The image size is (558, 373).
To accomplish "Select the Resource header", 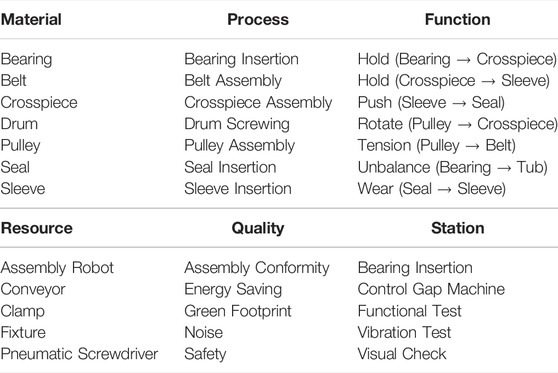I will (x=37, y=228).
